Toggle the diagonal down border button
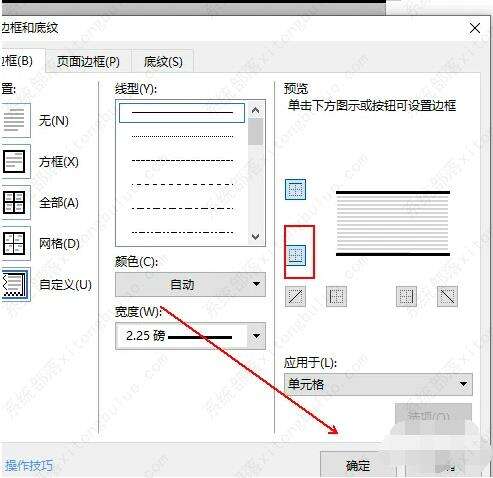This screenshot has height=478, width=493. 447,296
